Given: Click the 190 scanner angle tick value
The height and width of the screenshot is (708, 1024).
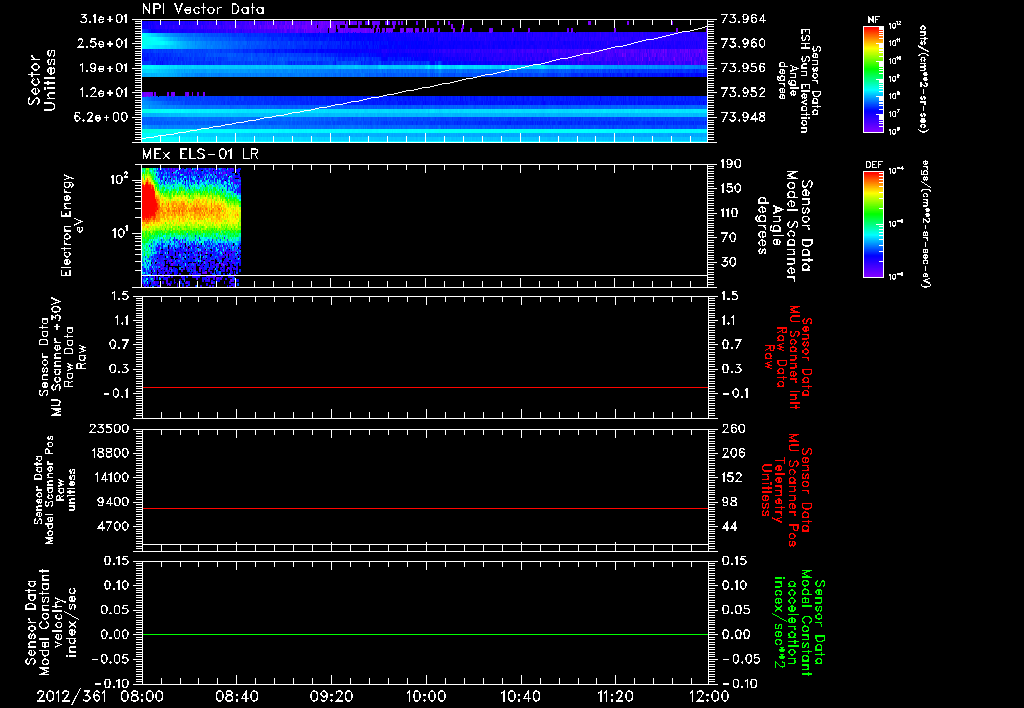Looking at the screenshot, I should click(x=731, y=164).
